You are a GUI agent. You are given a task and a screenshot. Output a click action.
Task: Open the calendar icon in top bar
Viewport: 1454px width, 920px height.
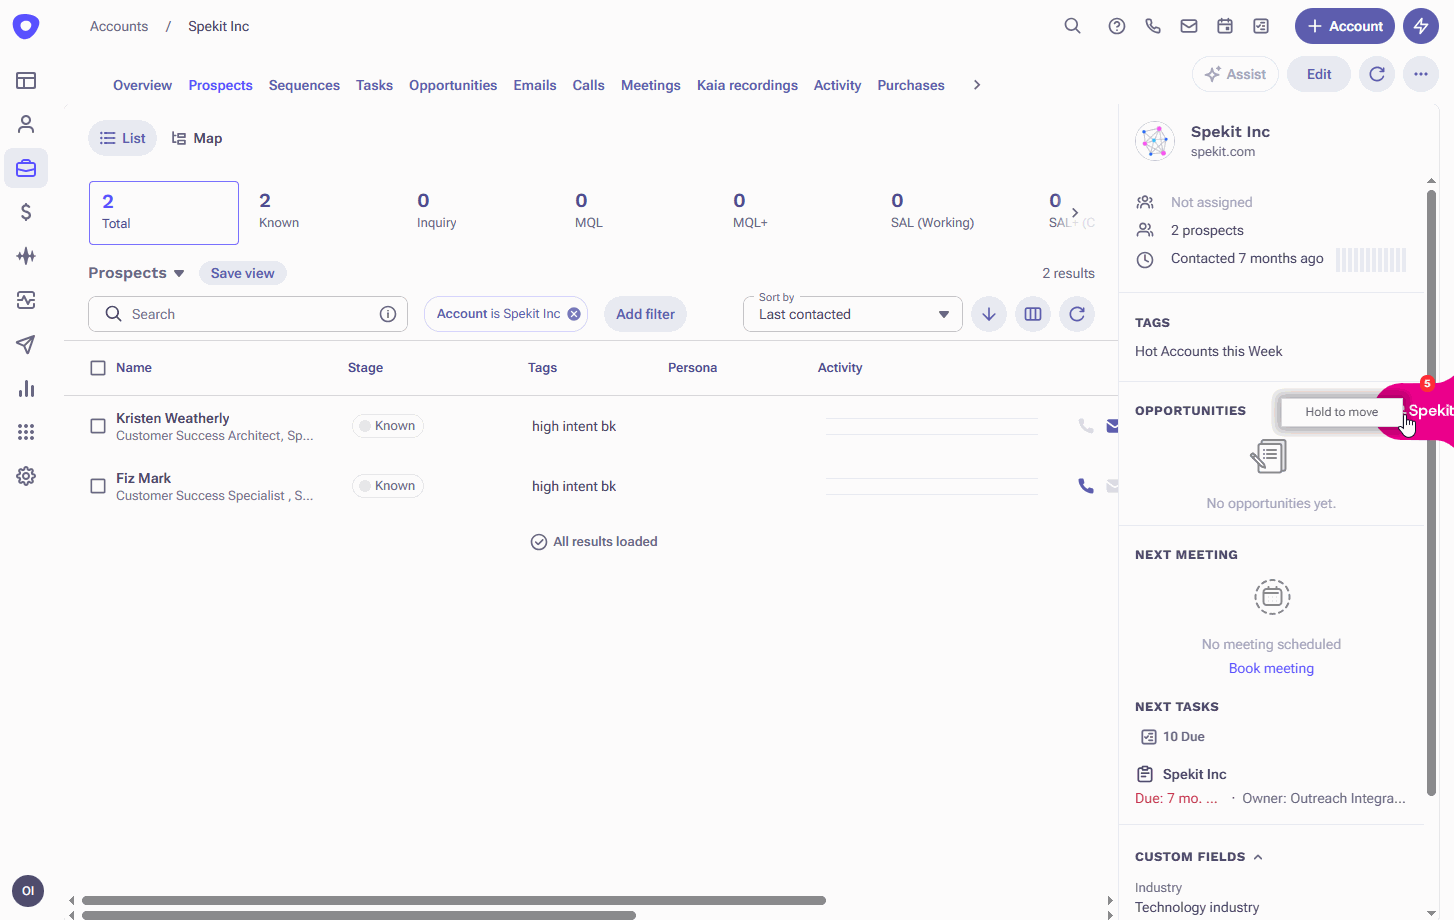[x=1225, y=26]
